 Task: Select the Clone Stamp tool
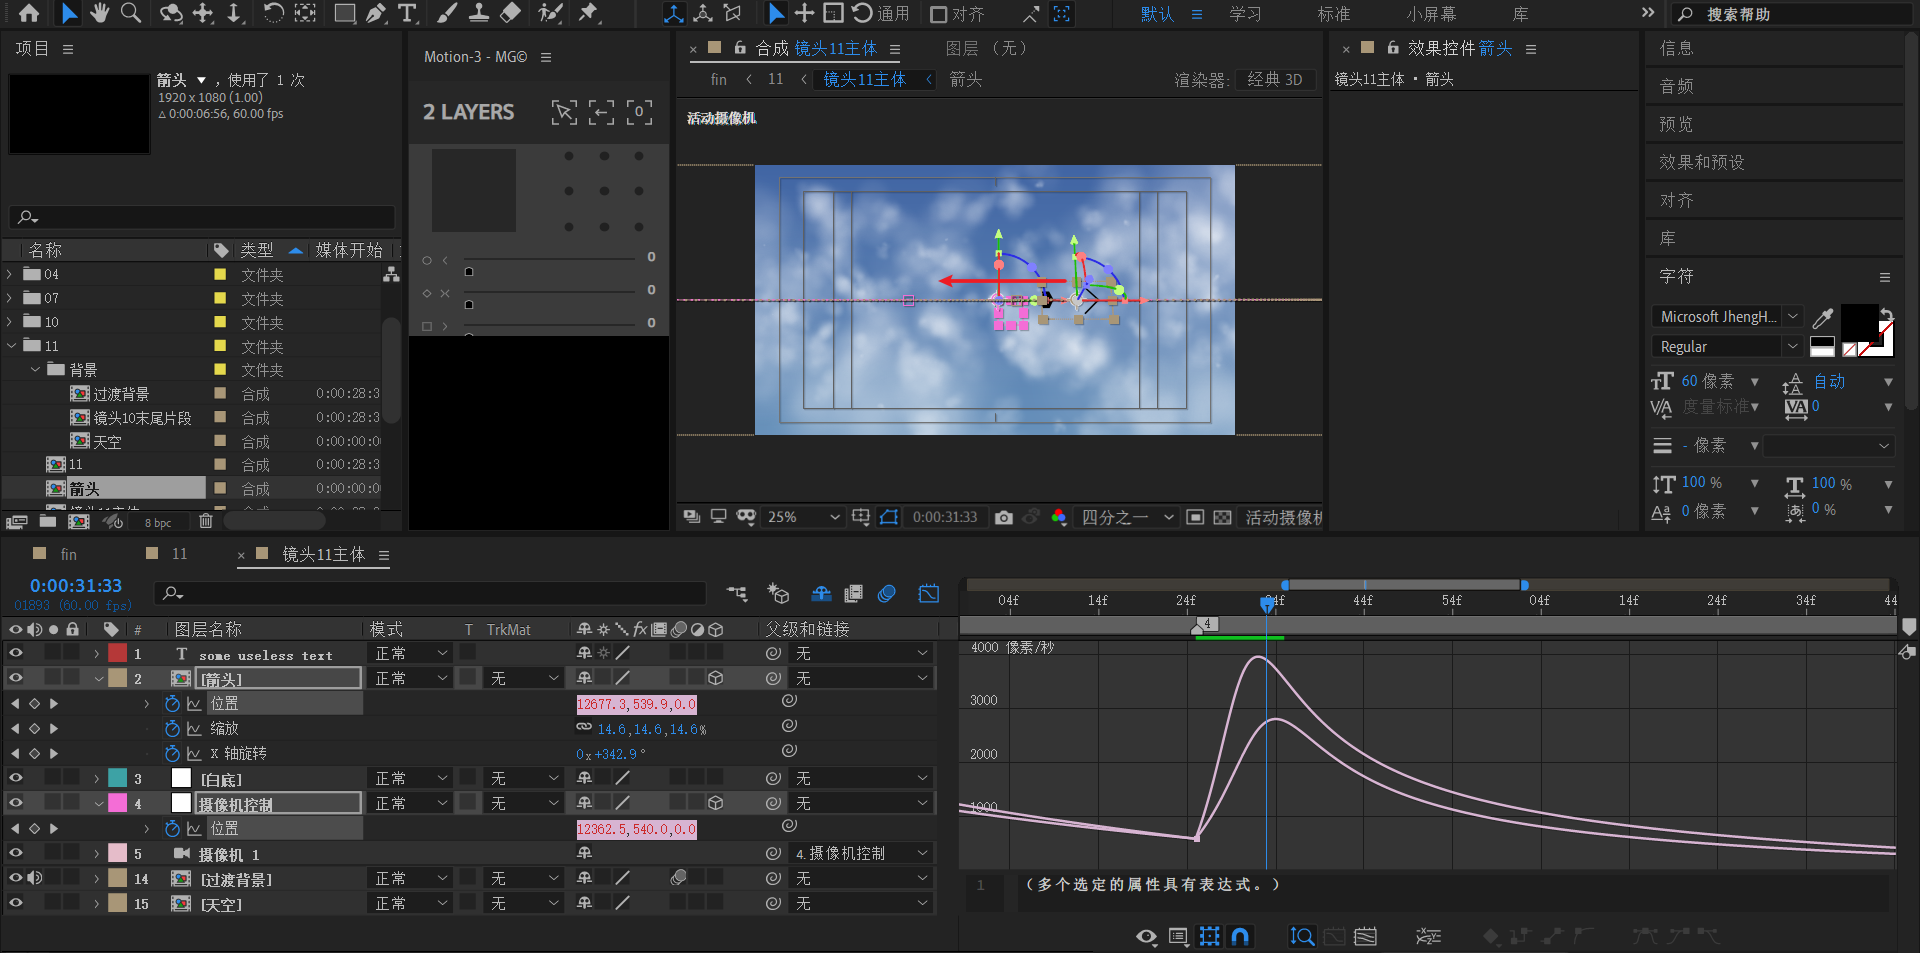(x=479, y=13)
